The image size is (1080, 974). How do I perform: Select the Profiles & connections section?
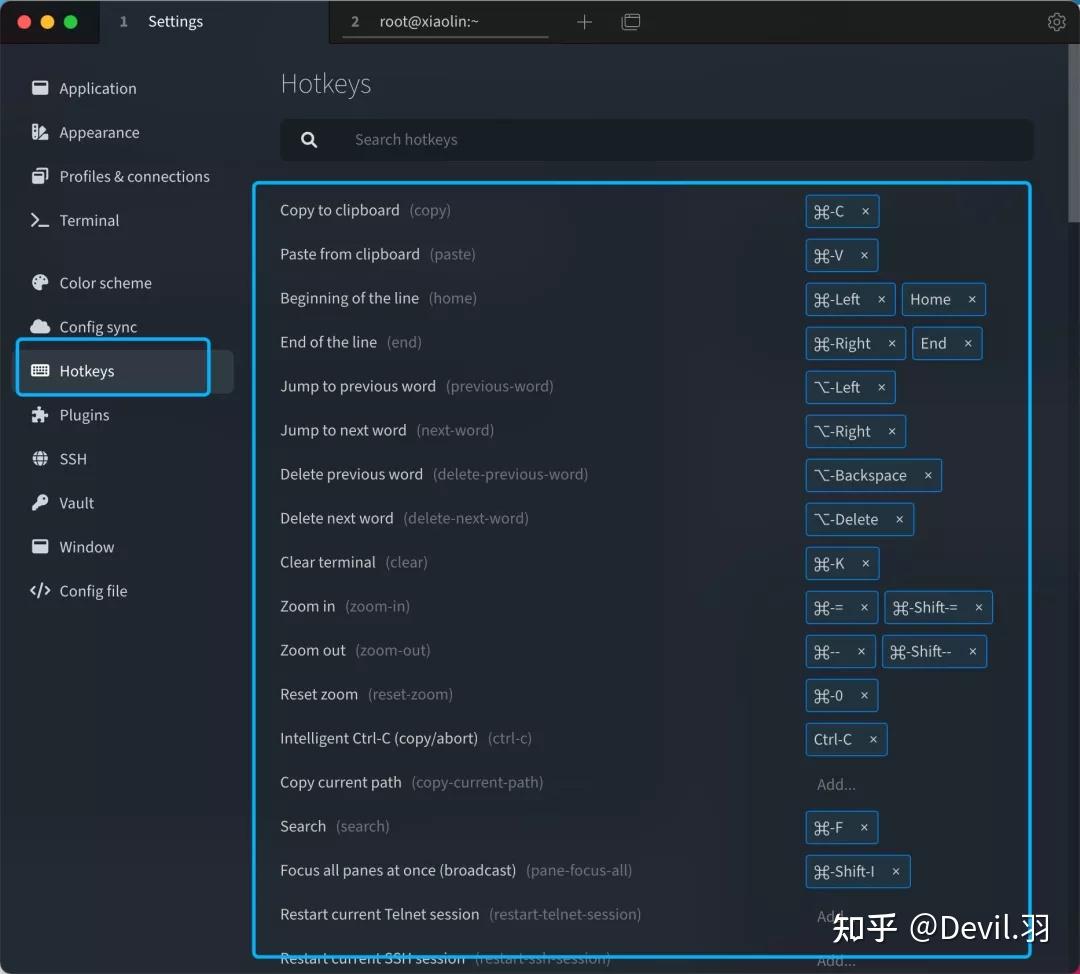coord(132,176)
